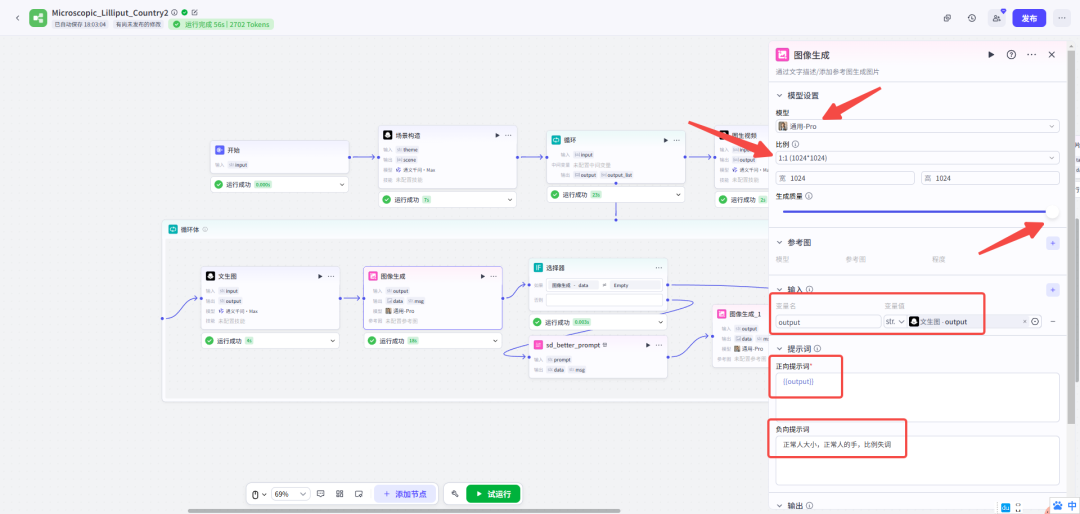The image size is (1080, 514).
Task: Click the 生成质量 slider handle
Action: [x=1052, y=212]
